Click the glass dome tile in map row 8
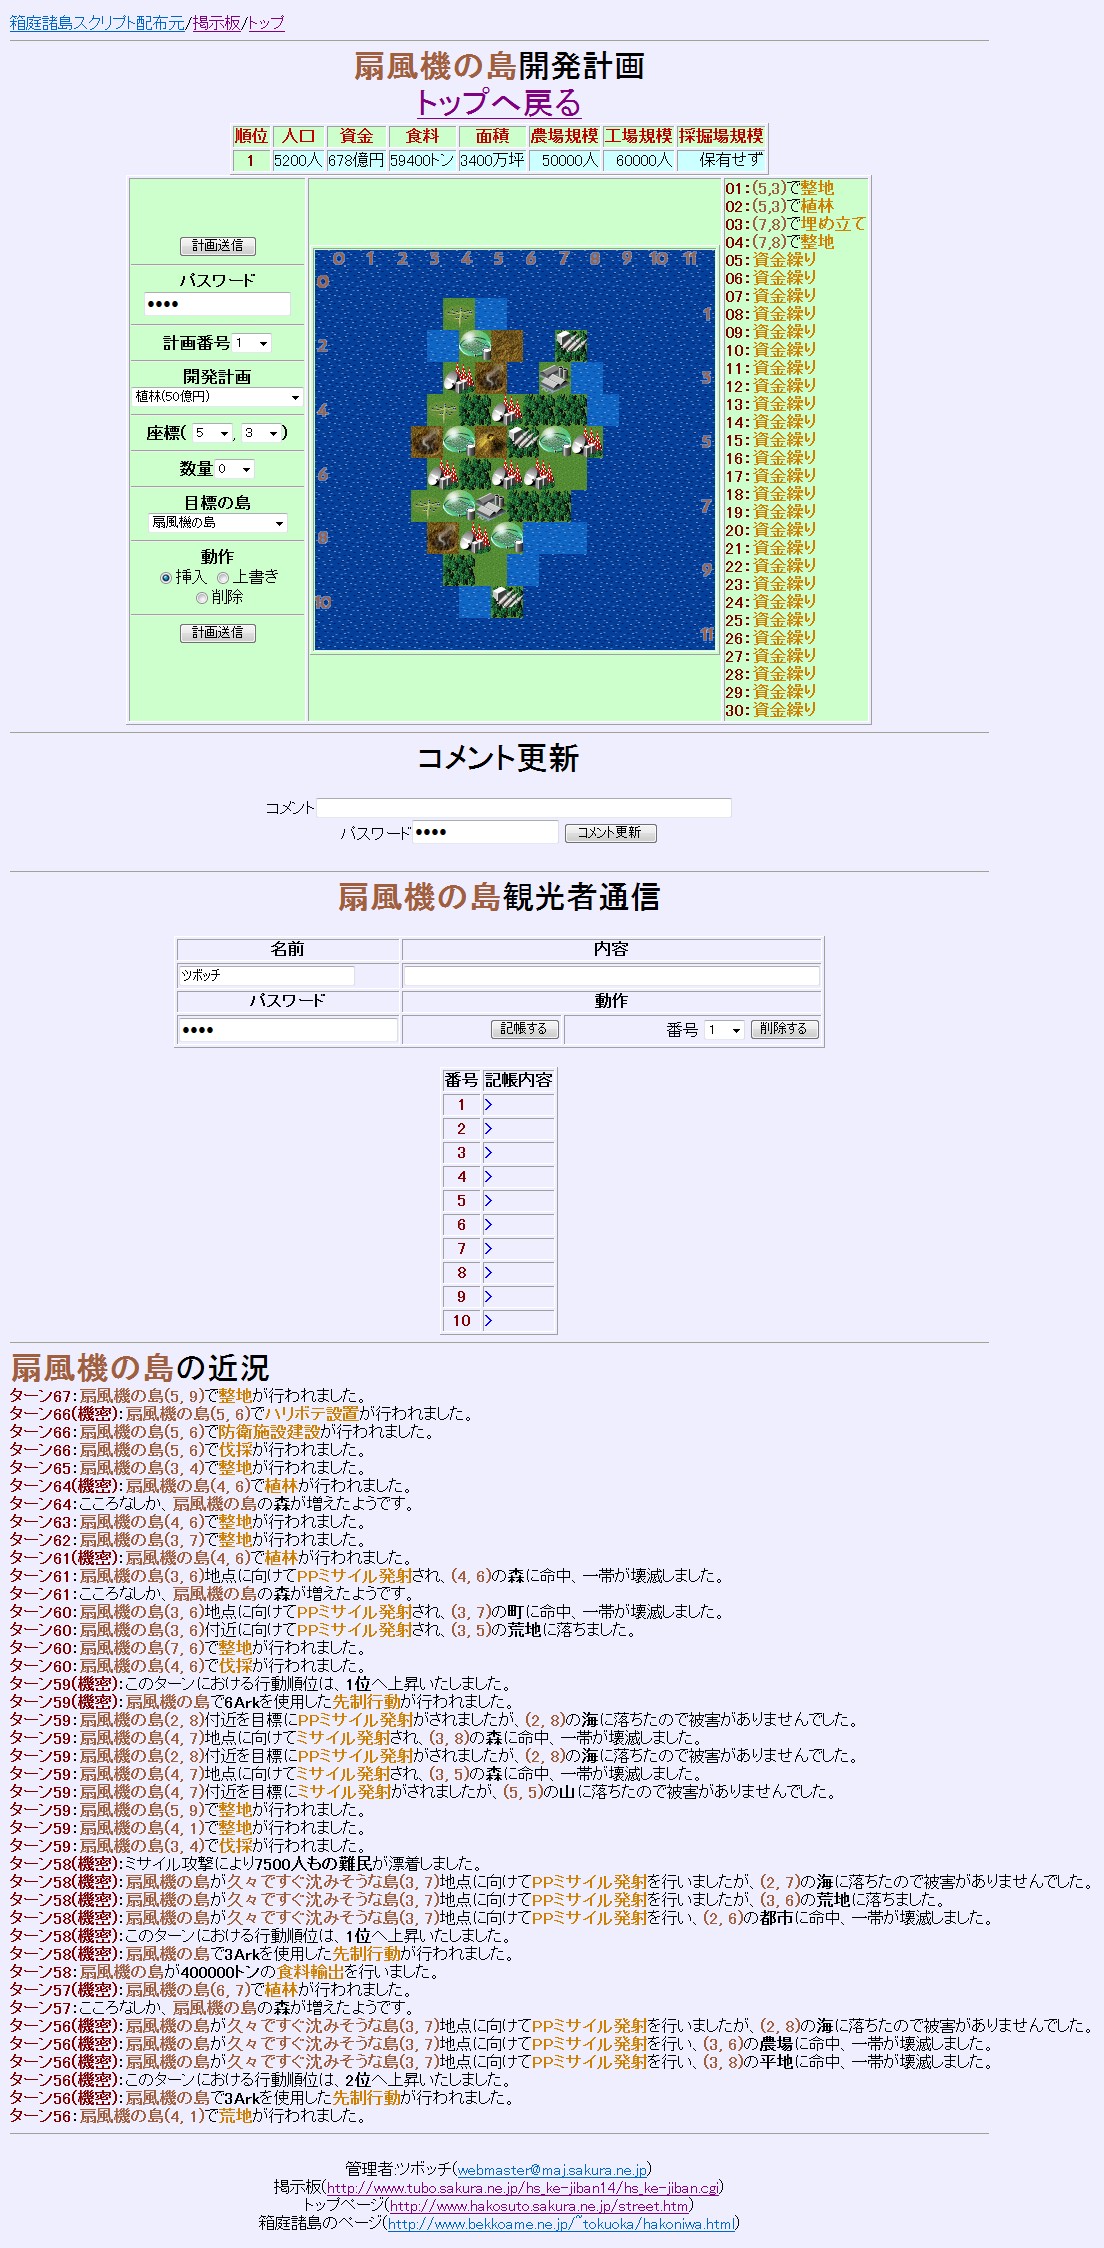The image size is (1104, 2248). click(507, 538)
